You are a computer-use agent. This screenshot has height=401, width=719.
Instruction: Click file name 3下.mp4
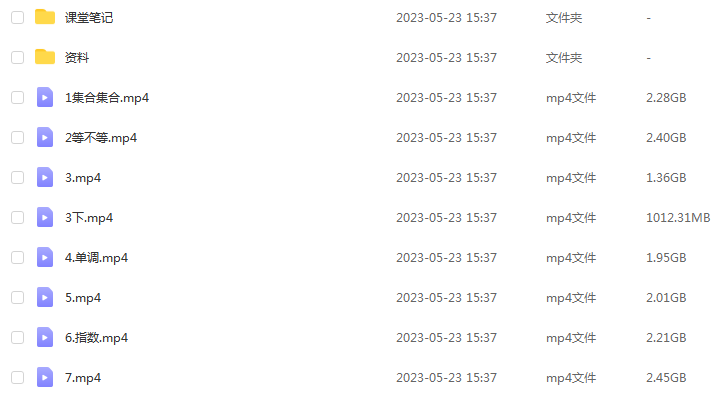pyautogui.click(x=89, y=218)
